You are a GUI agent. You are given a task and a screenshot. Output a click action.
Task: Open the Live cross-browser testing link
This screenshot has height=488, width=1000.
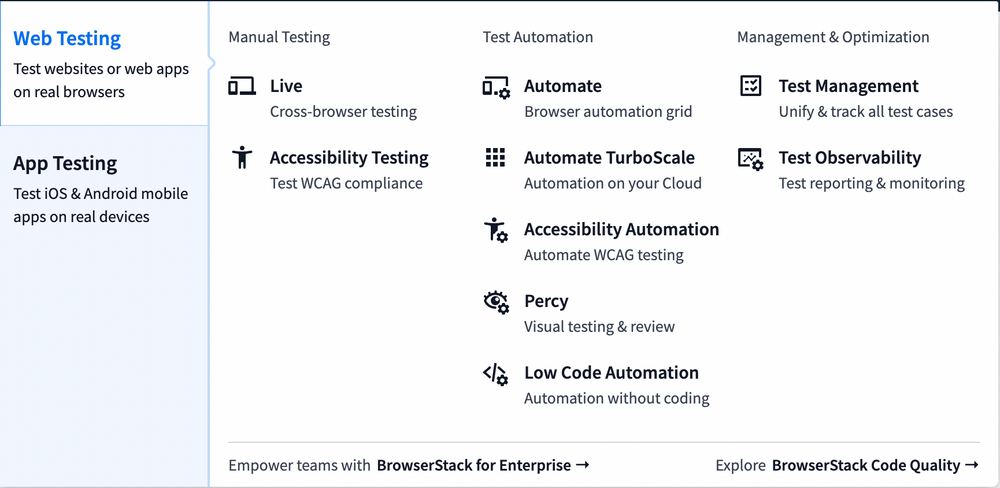[286, 87]
